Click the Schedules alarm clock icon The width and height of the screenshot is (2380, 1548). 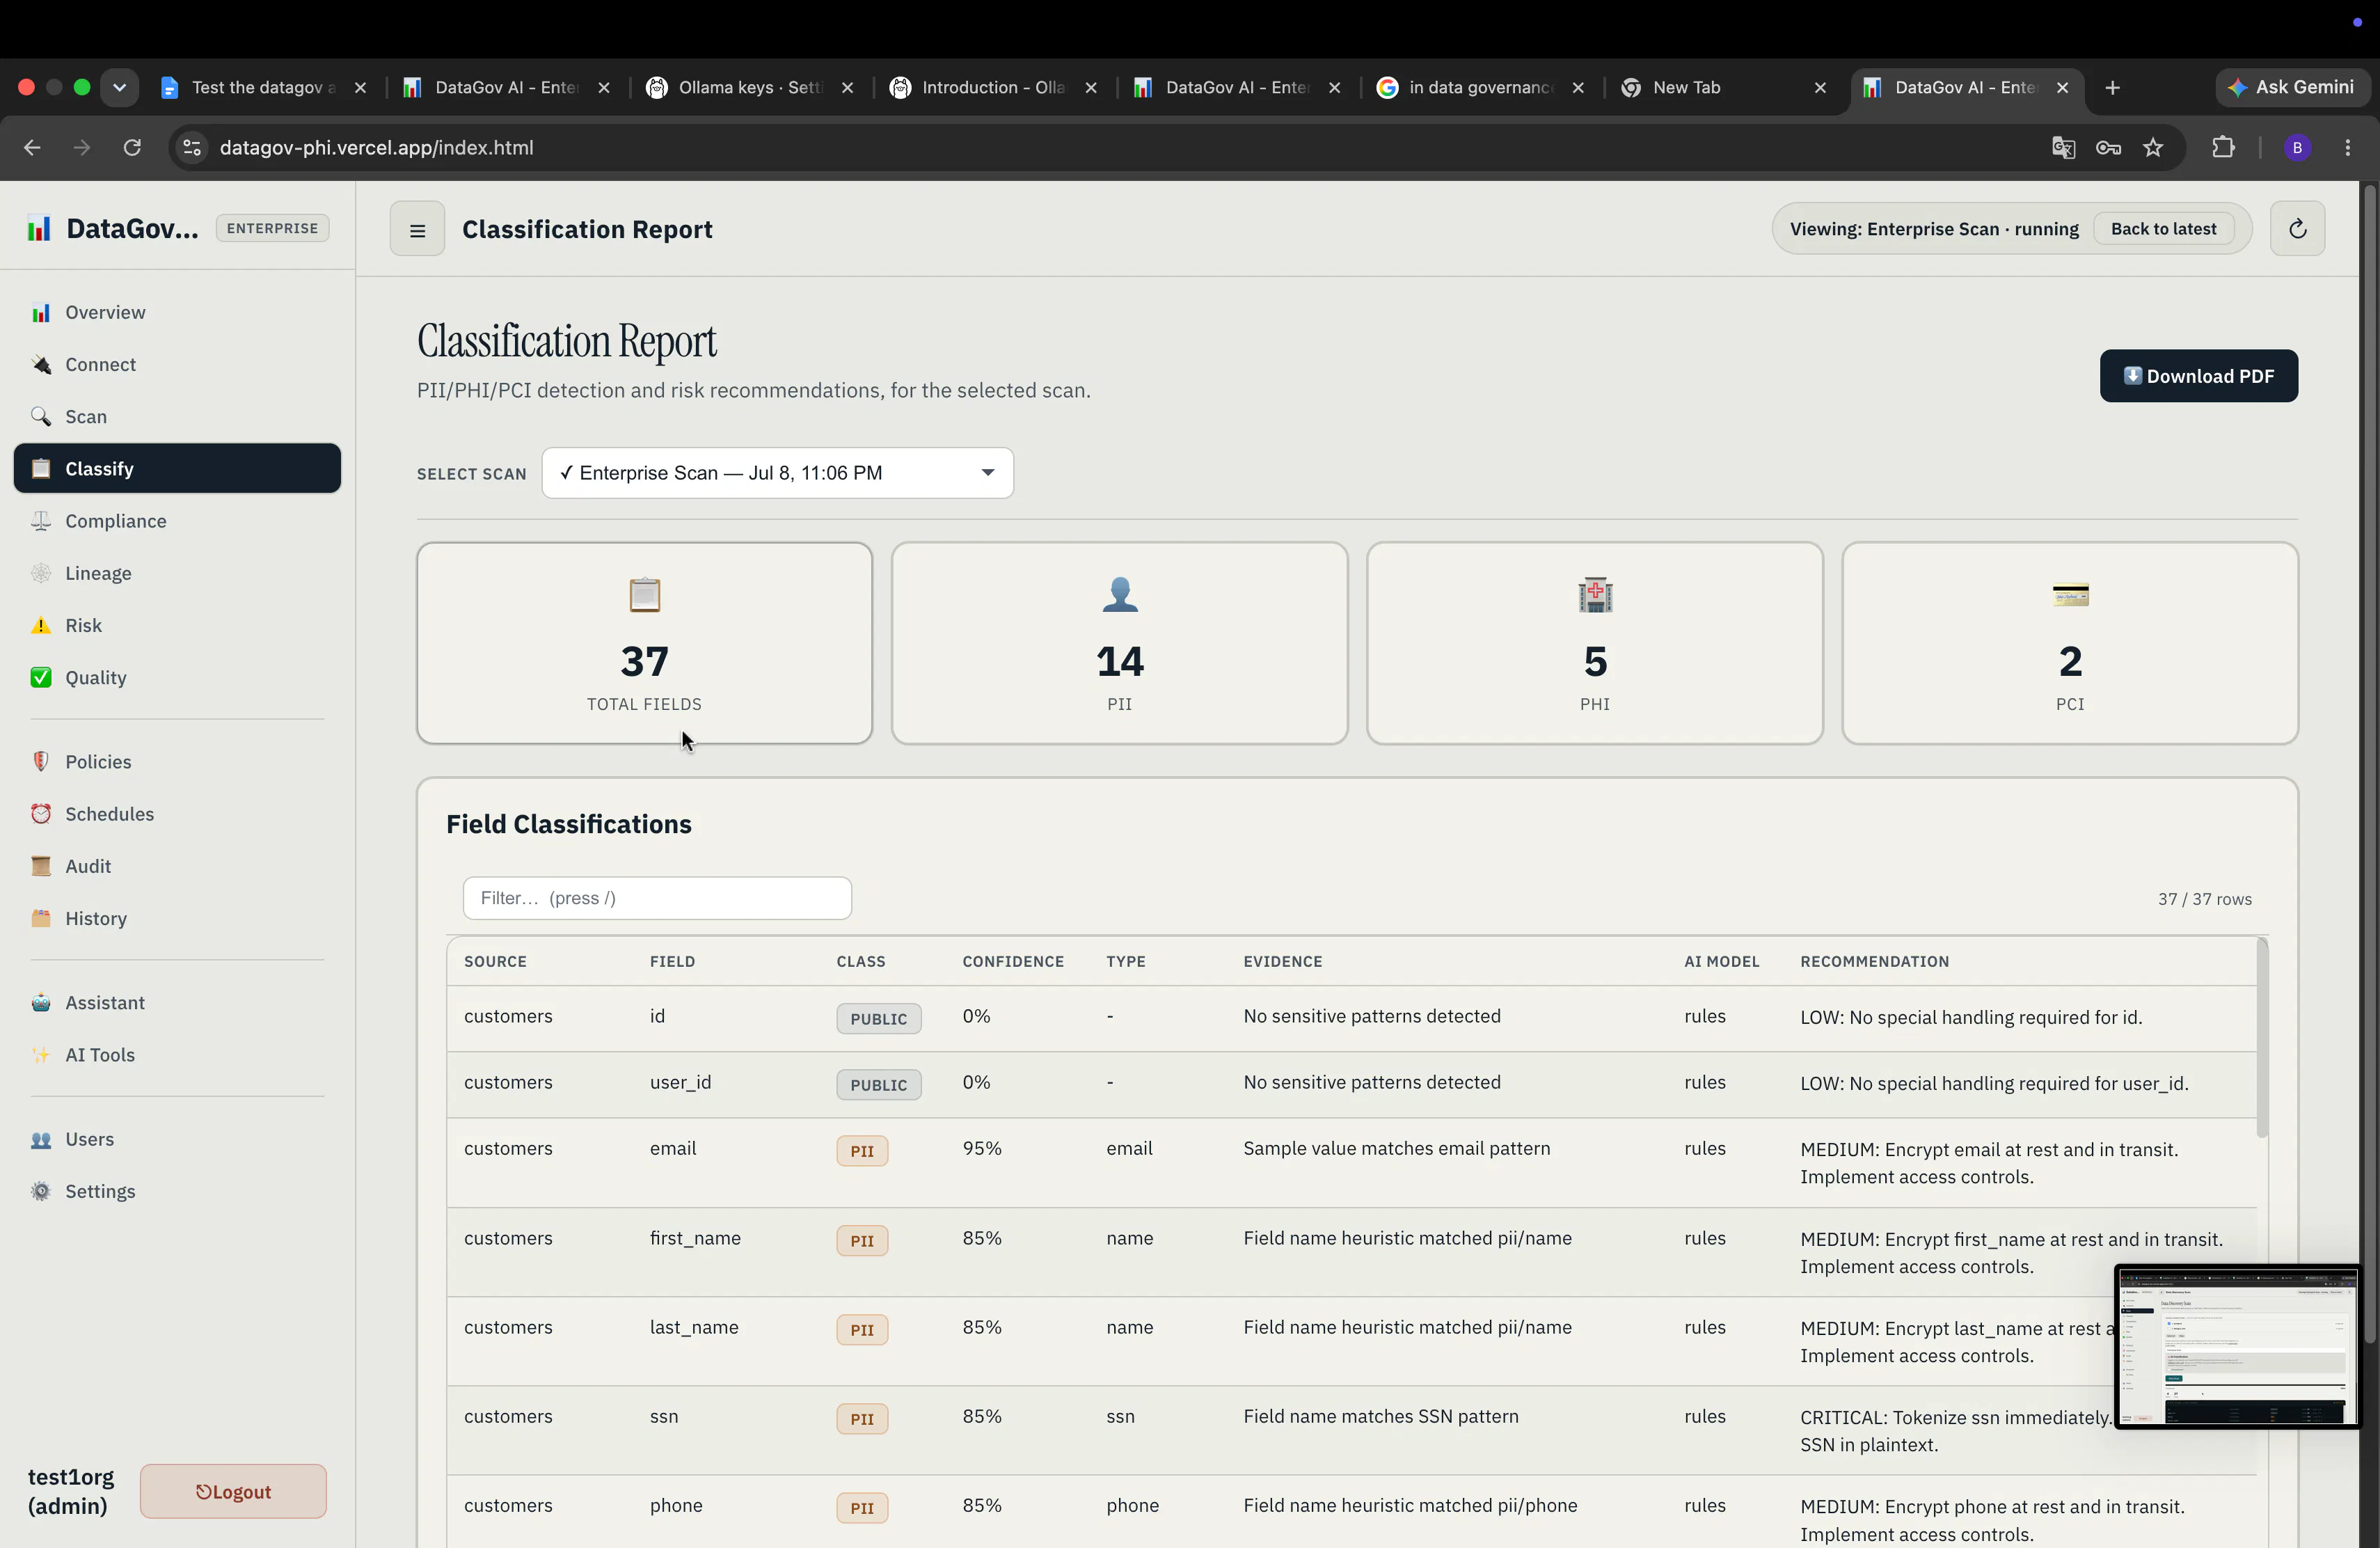(41, 813)
